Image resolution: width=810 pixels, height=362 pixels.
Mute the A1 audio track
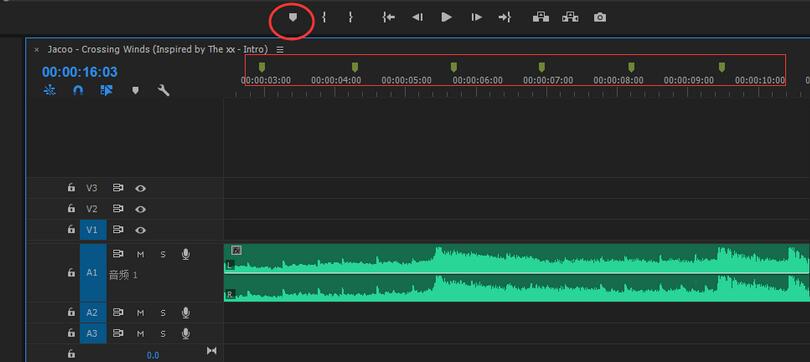coord(141,254)
